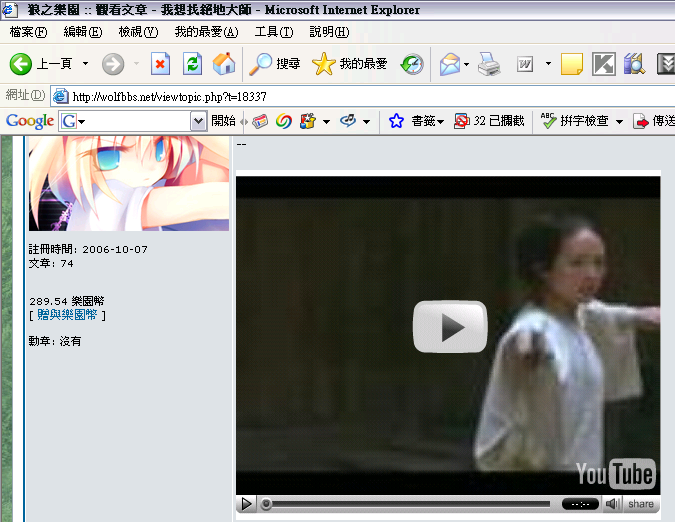Click the 拼字檢查 spell check button

(x=575, y=121)
